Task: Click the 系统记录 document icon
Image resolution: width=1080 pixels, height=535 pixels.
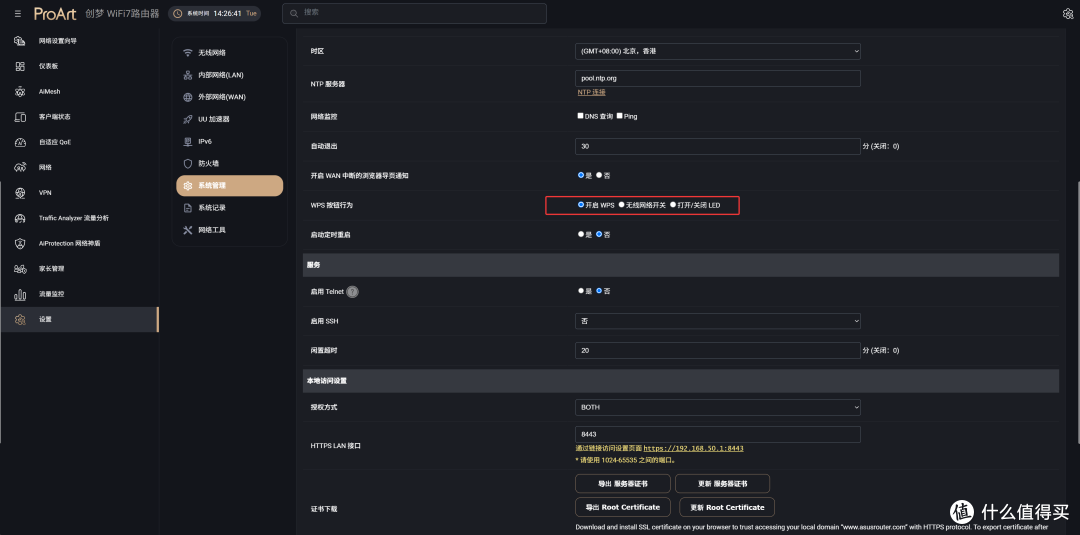Action: (187, 207)
